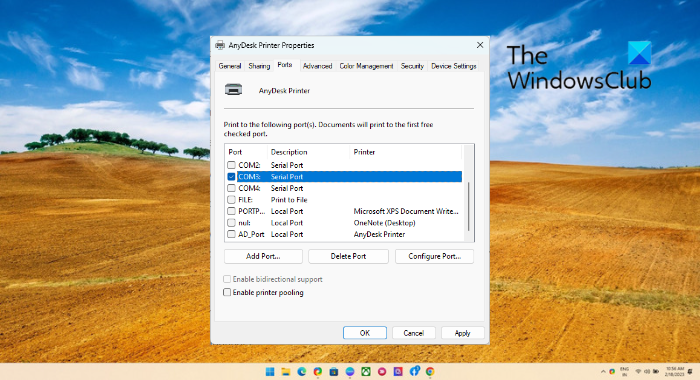Check the COM2 port checkbox
Screen dimensions: 700x380
231,165
